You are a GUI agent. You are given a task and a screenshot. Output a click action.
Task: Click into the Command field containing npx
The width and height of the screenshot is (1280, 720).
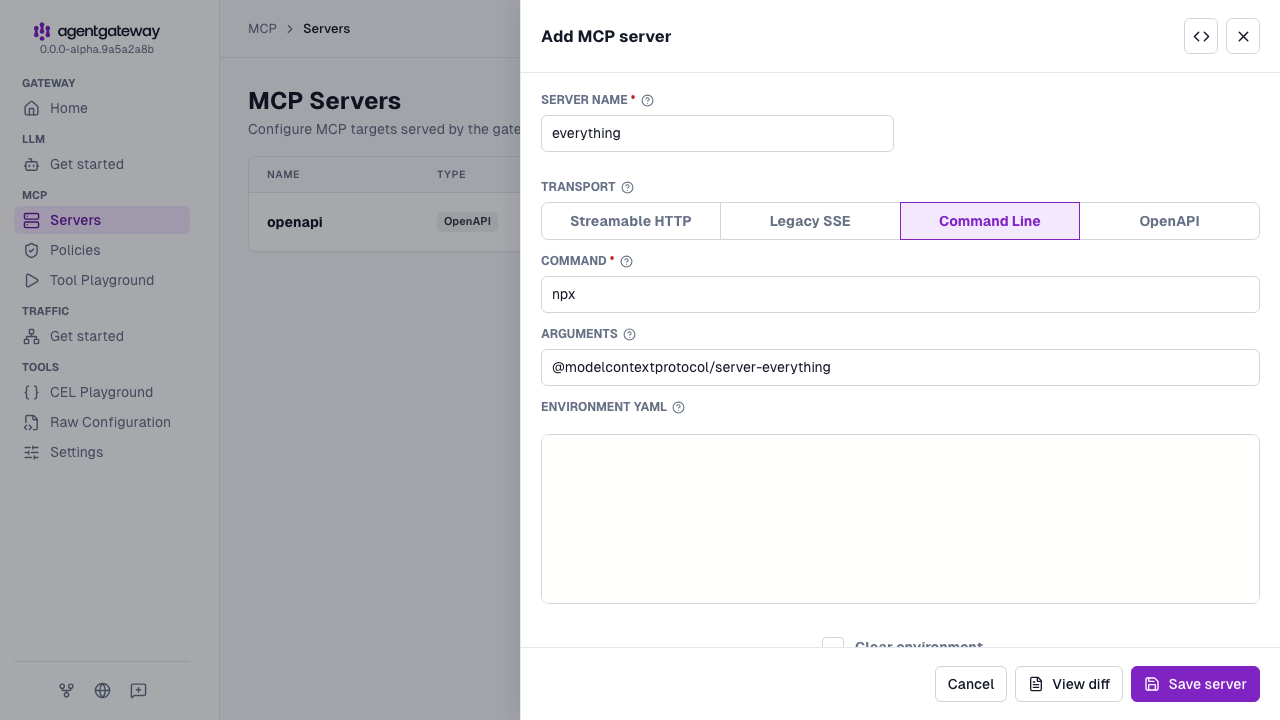900,295
